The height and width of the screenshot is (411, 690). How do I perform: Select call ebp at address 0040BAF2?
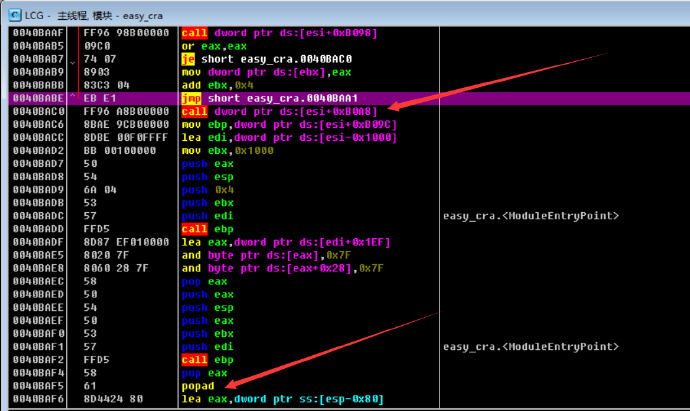click(x=208, y=360)
